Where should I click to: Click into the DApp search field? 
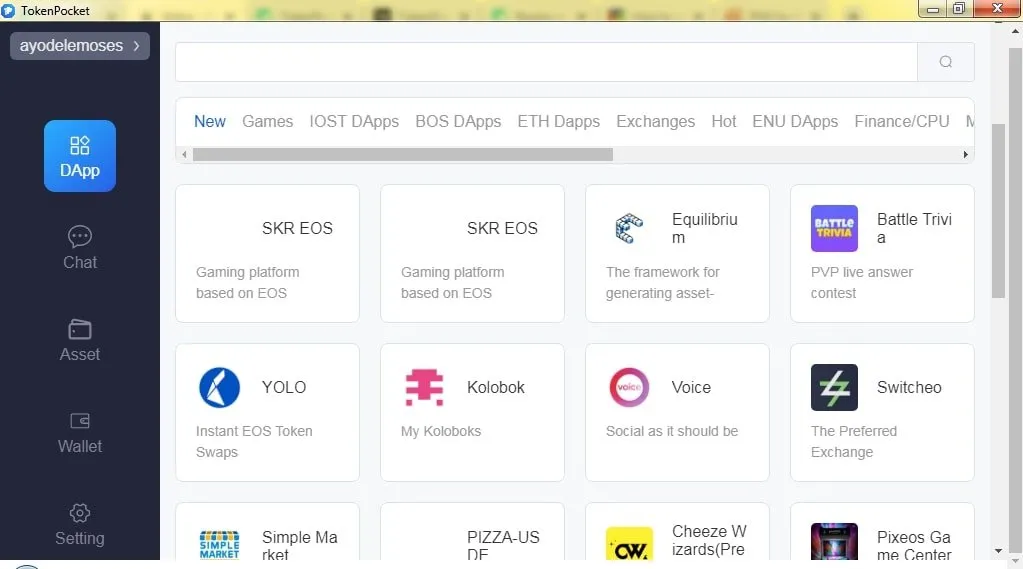coord(546,62)
